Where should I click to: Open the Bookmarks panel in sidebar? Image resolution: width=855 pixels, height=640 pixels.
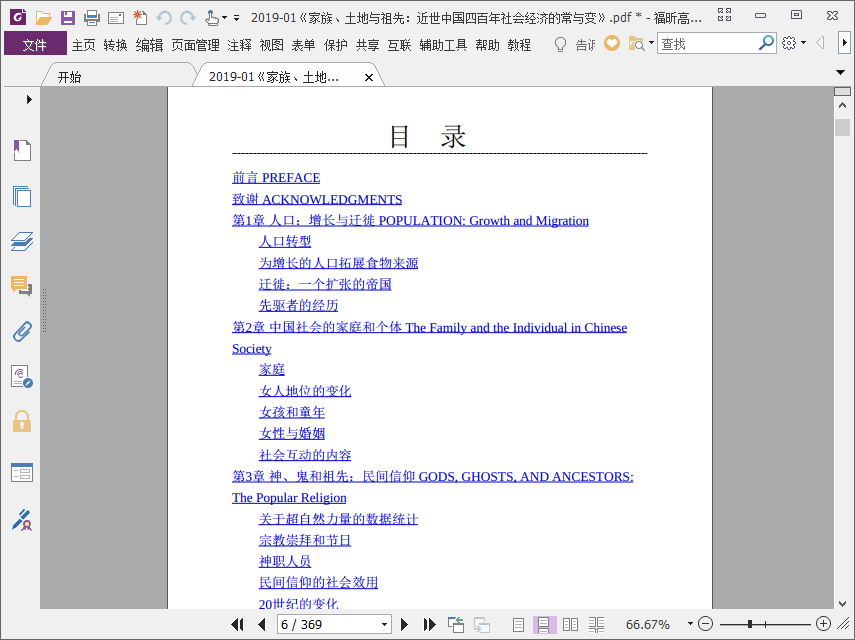point(22,150)
